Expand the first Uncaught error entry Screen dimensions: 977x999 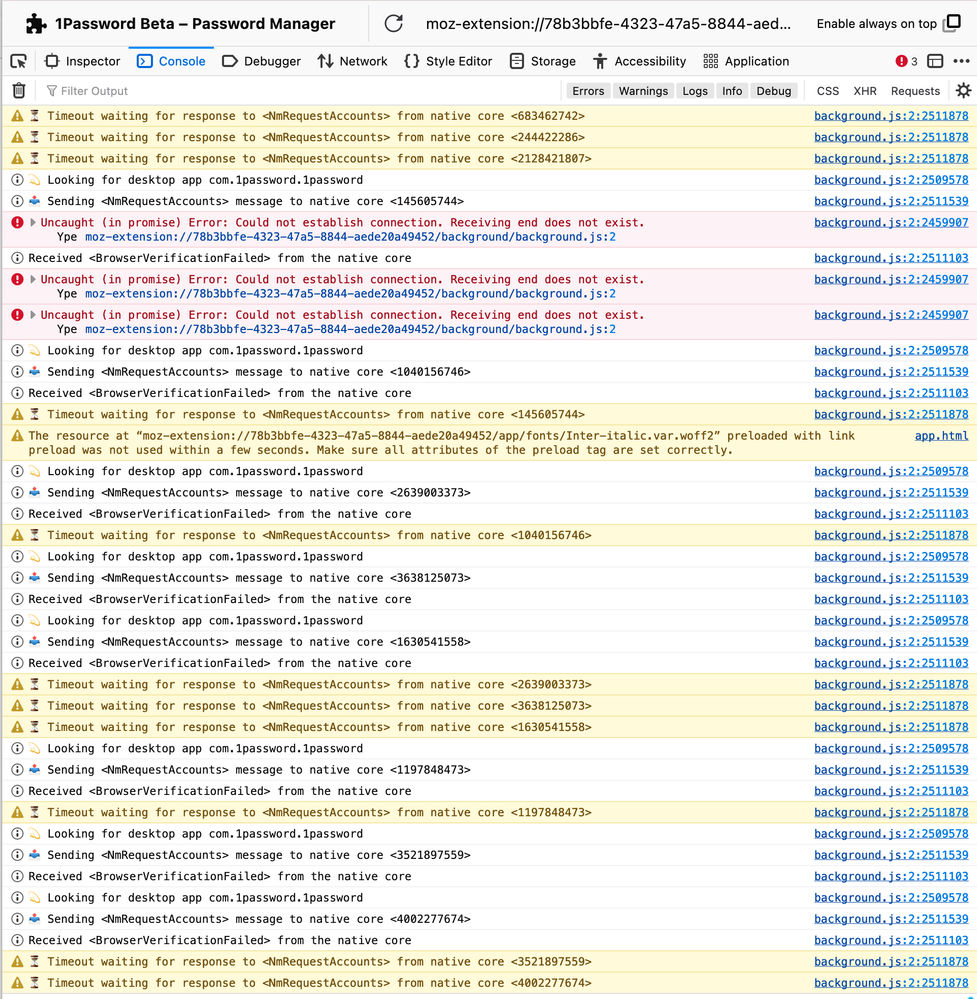coord(33,223)
